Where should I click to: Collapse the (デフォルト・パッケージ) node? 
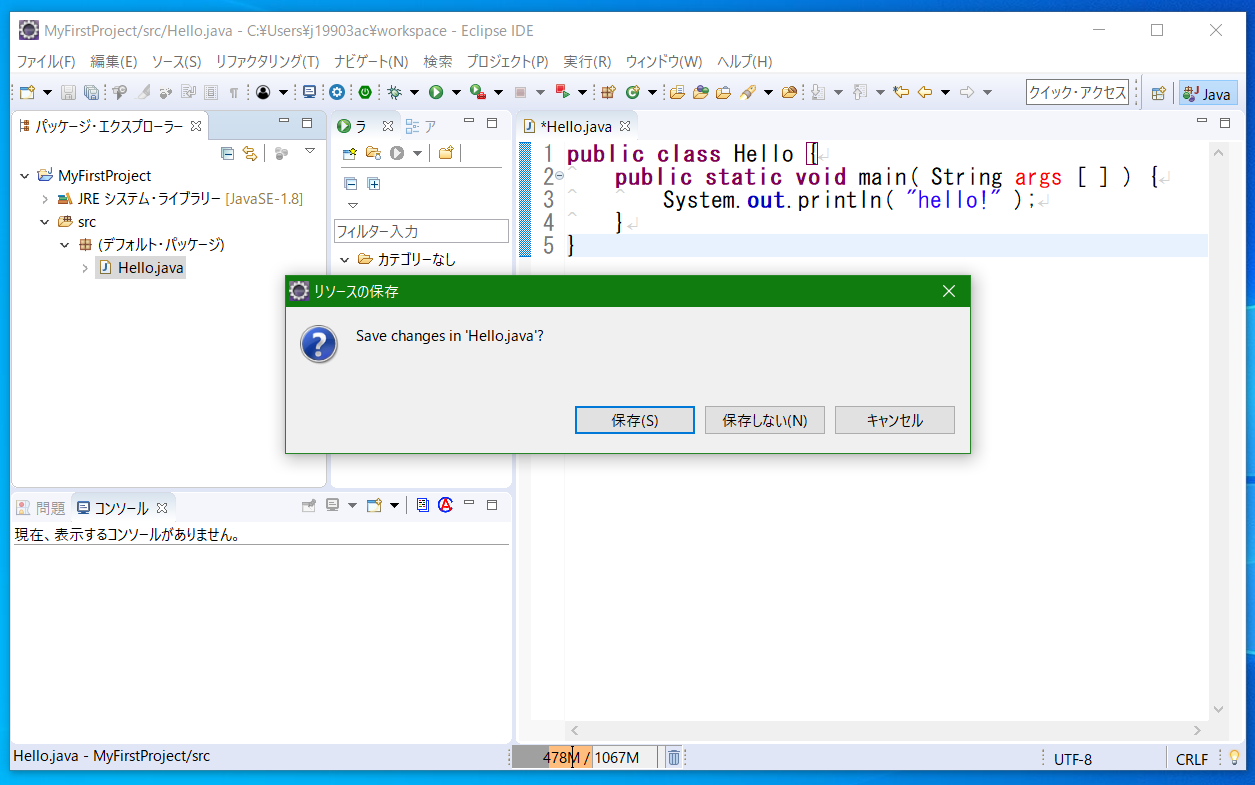pyautogui.click(x=65, y=245)
